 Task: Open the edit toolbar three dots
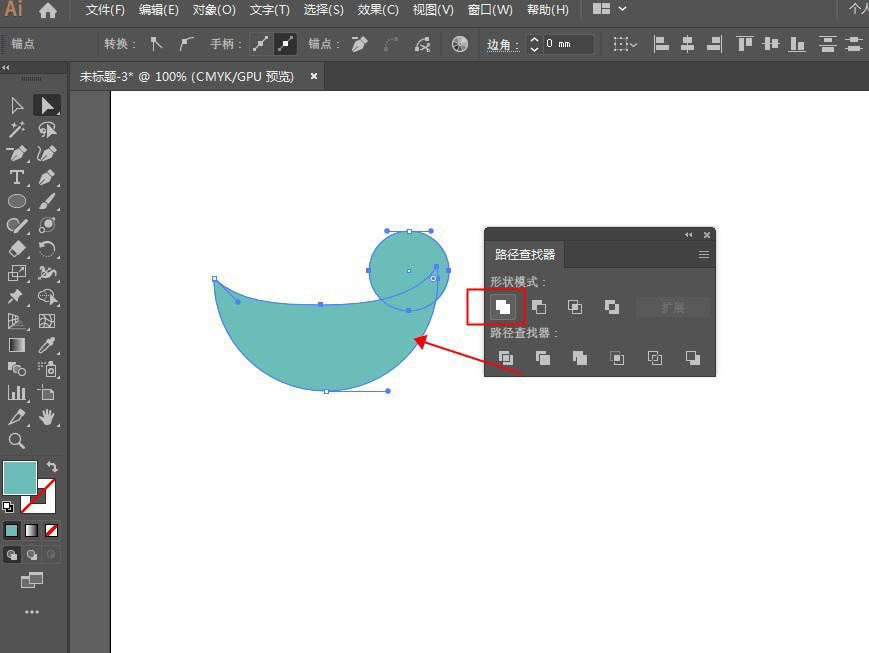point(32,612)
